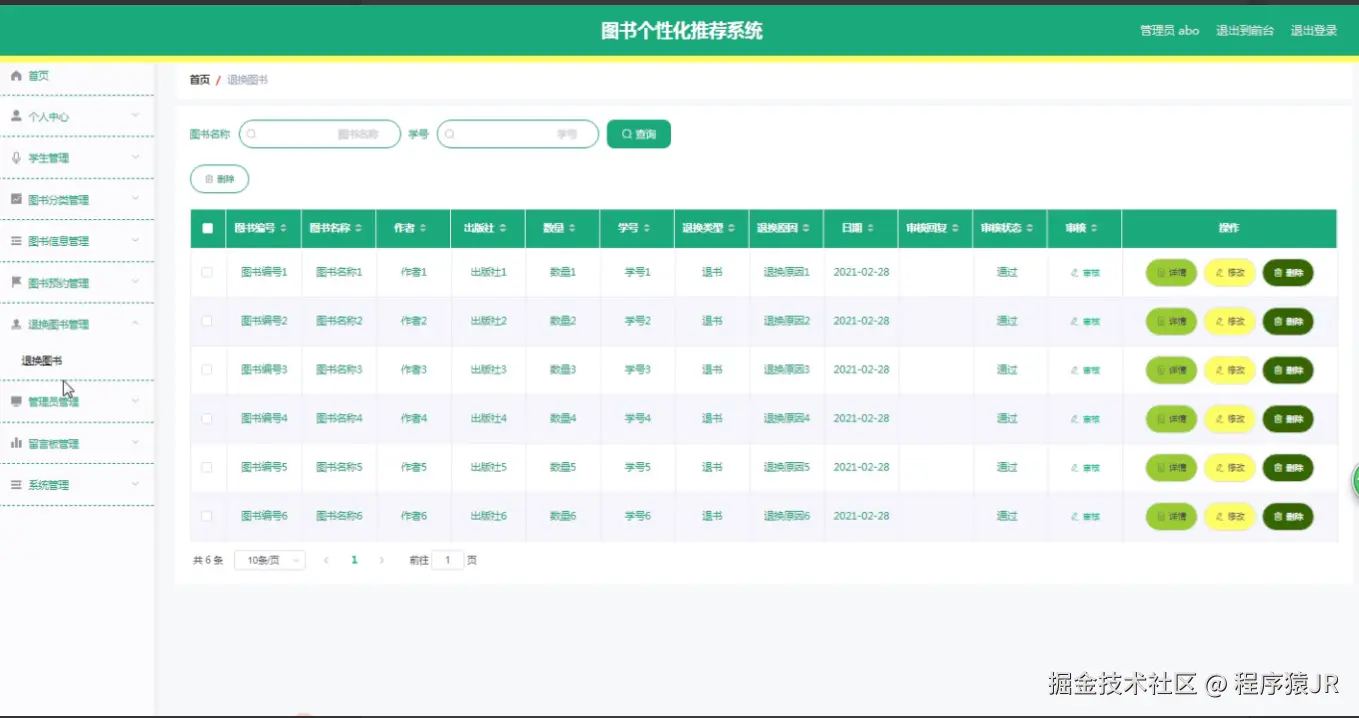Sort by 图书编号 column arrows
The width and height of the screenshot is (1359, 718).
pos(283,229)
